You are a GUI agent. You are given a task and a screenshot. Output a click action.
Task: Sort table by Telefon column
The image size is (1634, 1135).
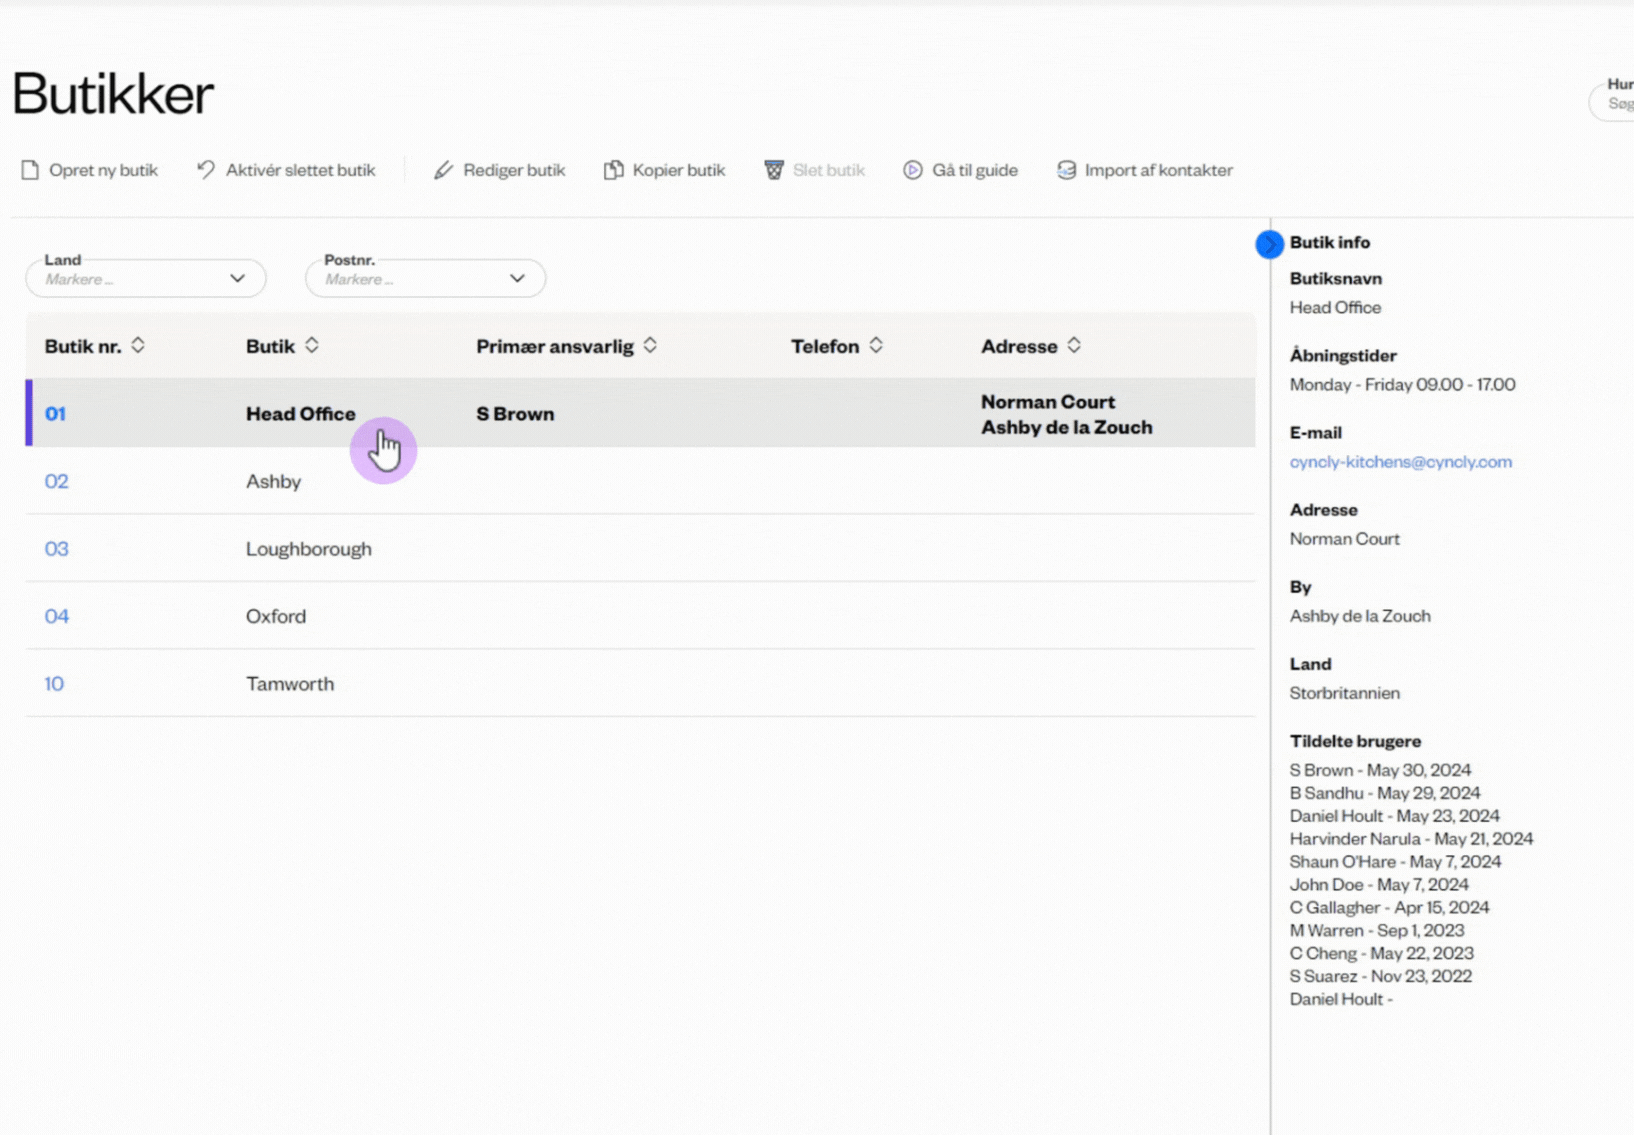click(876, 345)
